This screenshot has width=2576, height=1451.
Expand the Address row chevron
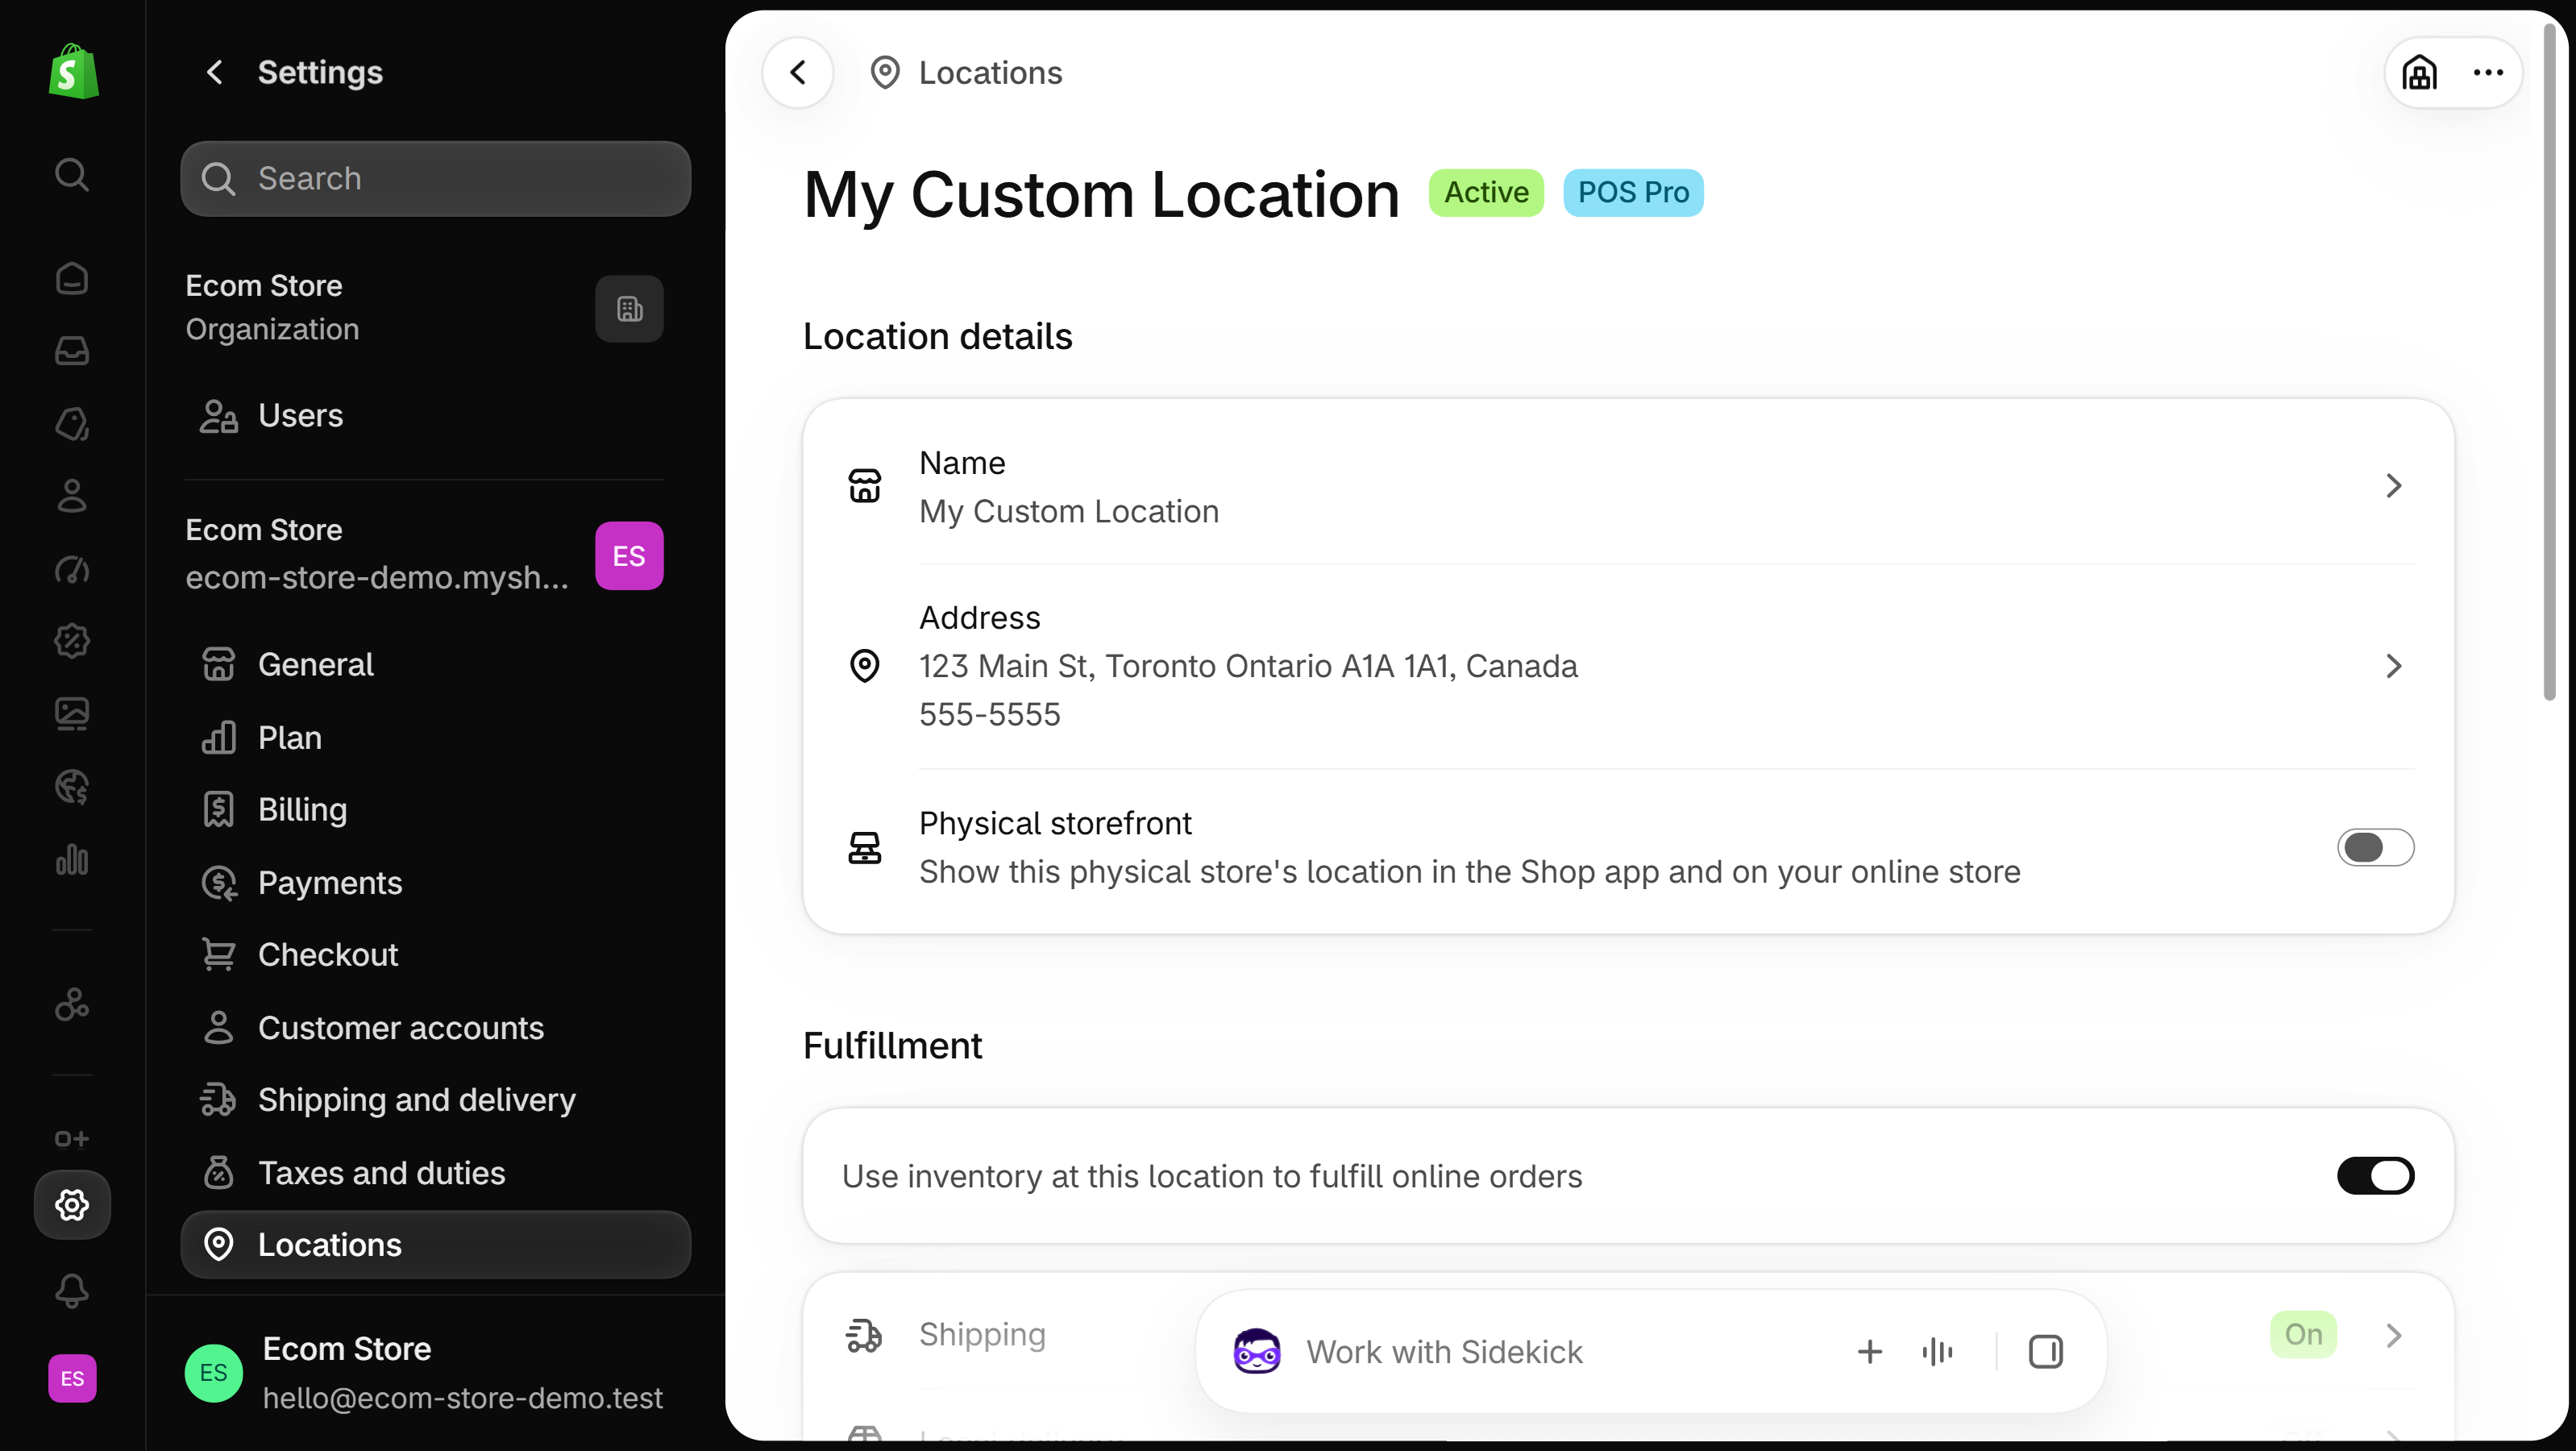click(2393, 666)
